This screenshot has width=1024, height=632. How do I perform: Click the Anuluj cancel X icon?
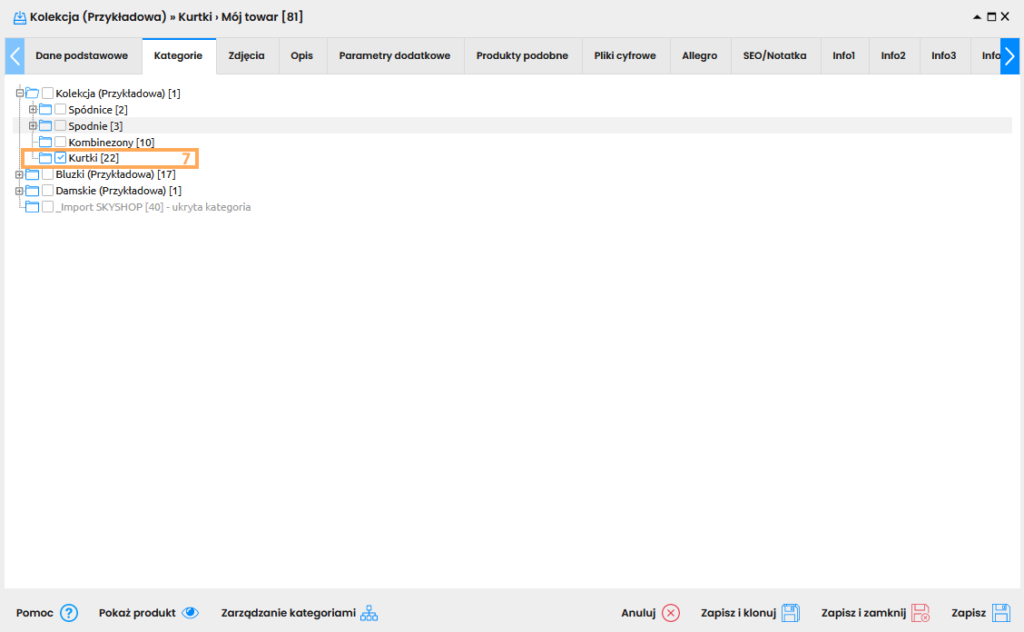(x=671, y=613)
